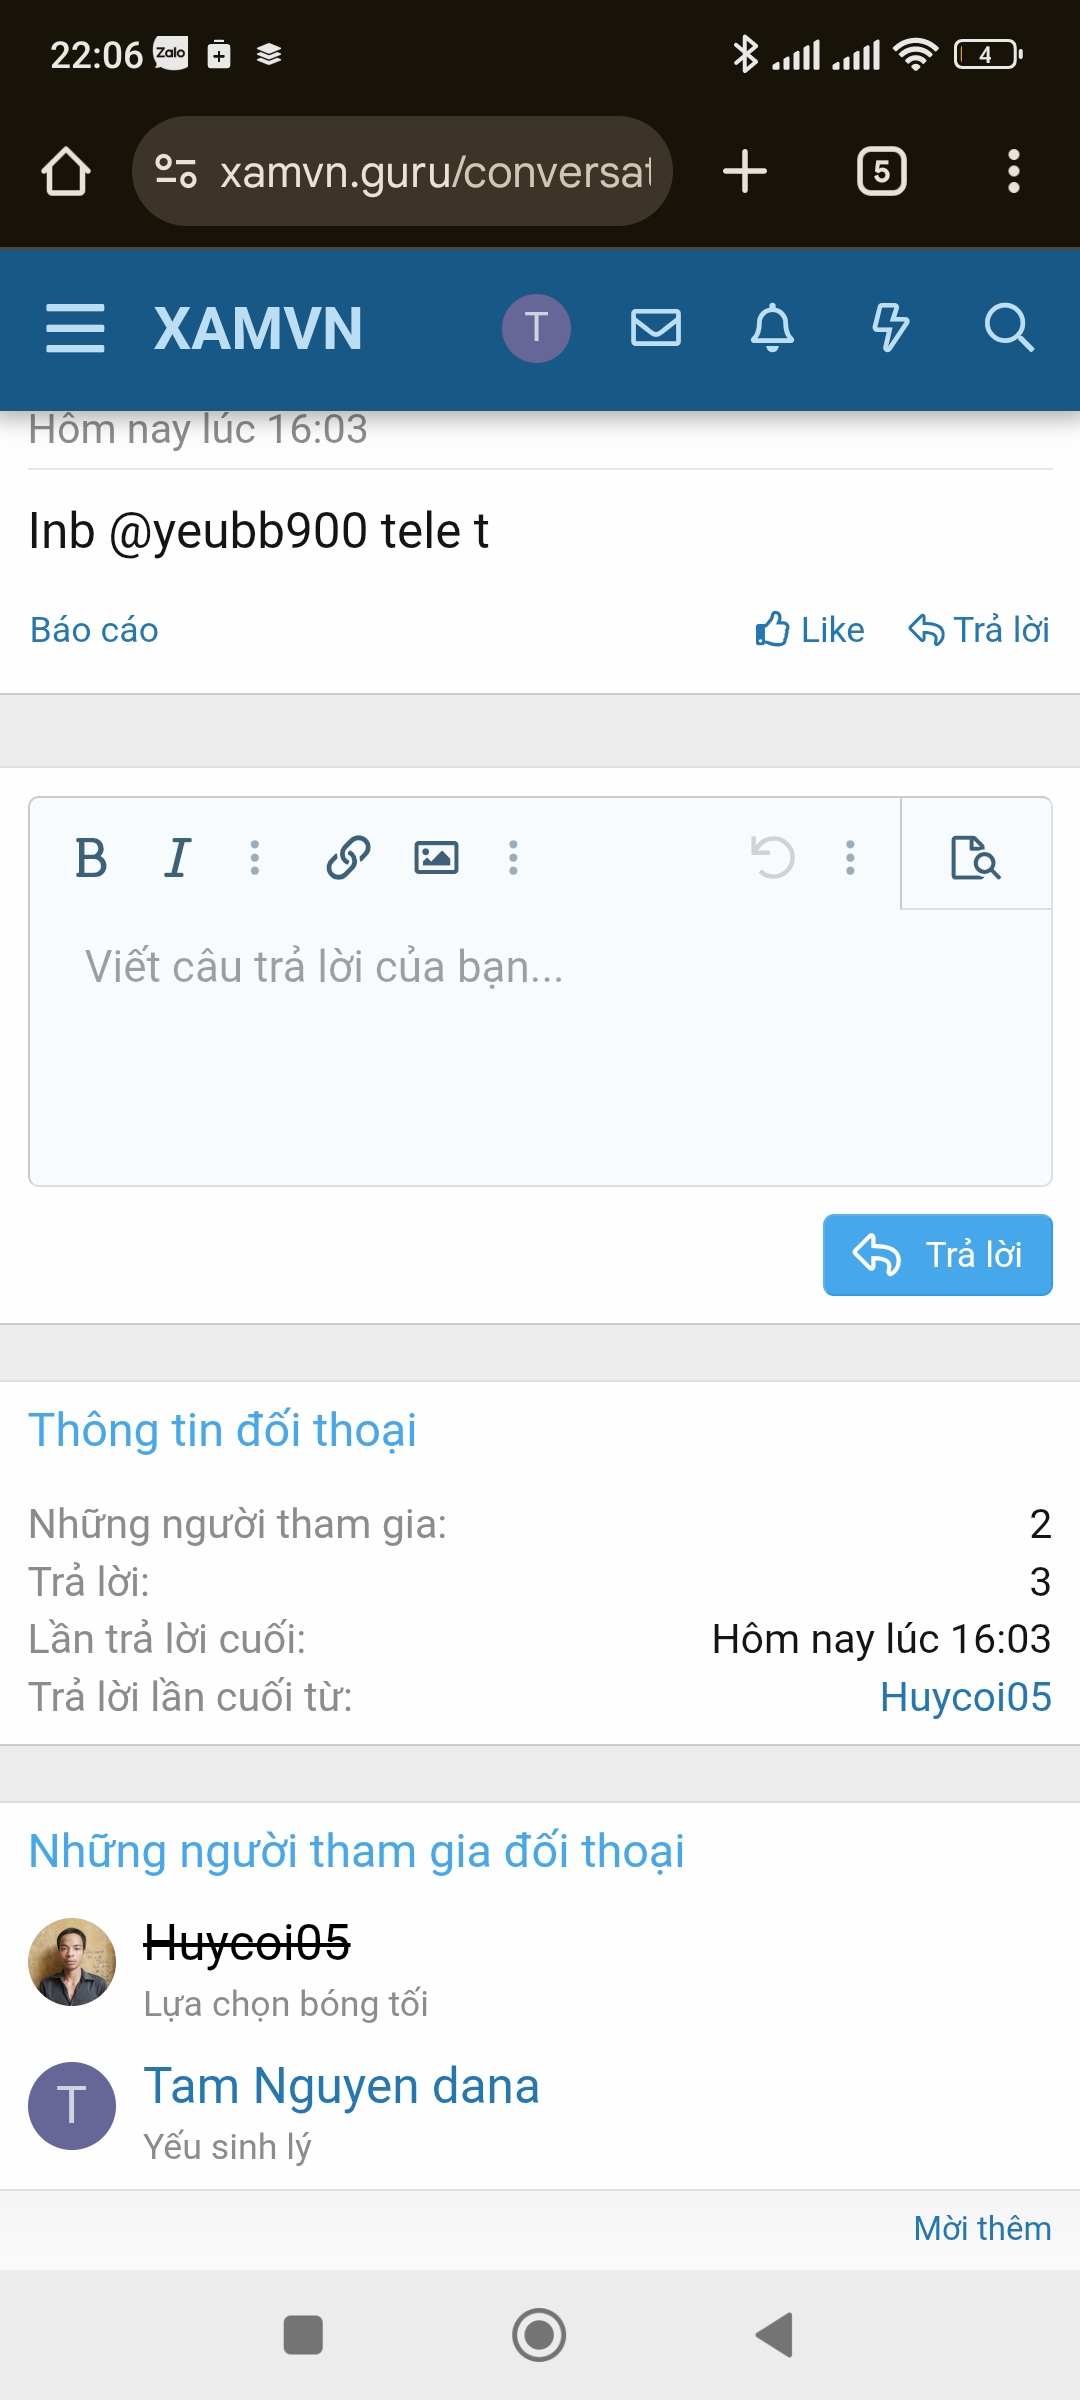Screen dimensions: 1080x2400
Task: Expand more options beside the undo button
Action: coord(850,858)
